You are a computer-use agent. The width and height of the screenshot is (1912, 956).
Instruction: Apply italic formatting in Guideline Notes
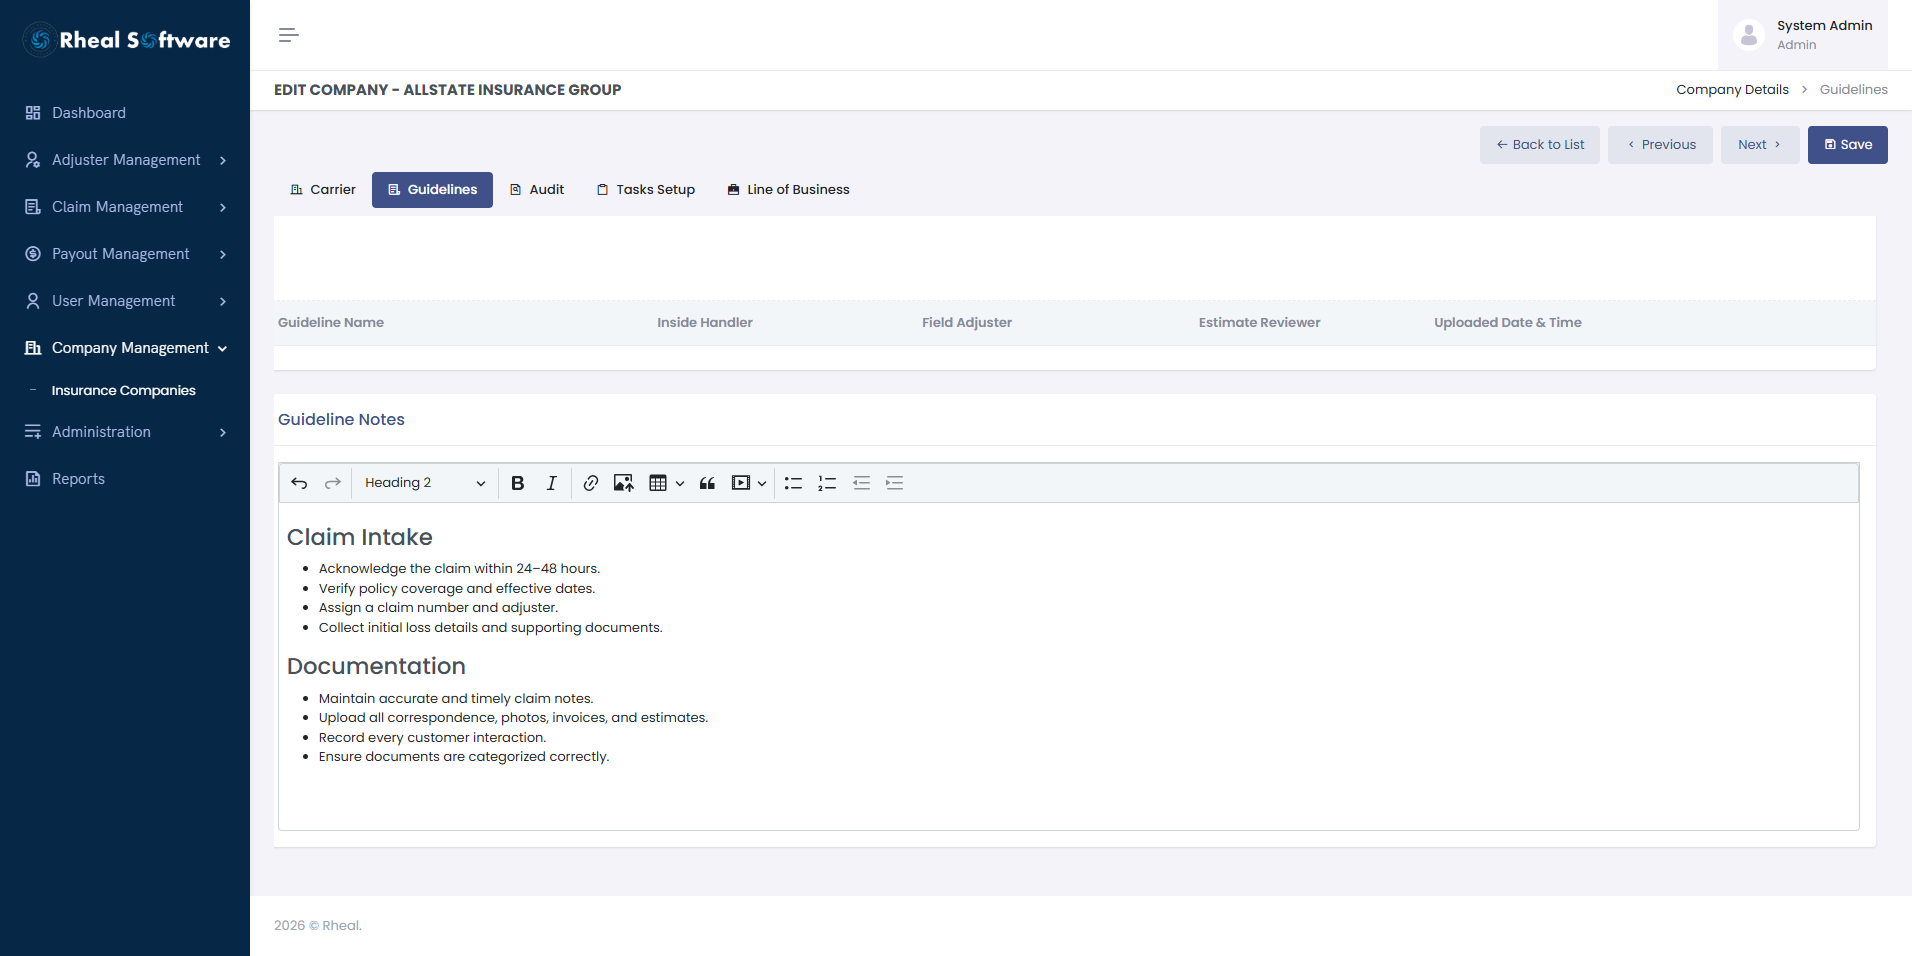[551, 483]
